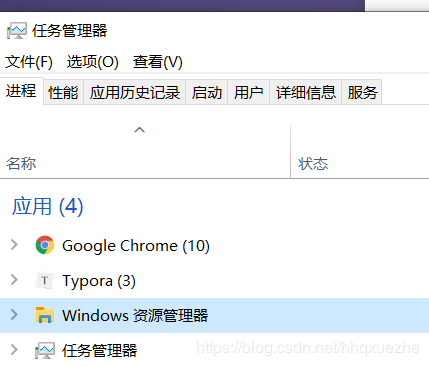
Task: Open the 文件(F) menu
Action: click(29, 62)
